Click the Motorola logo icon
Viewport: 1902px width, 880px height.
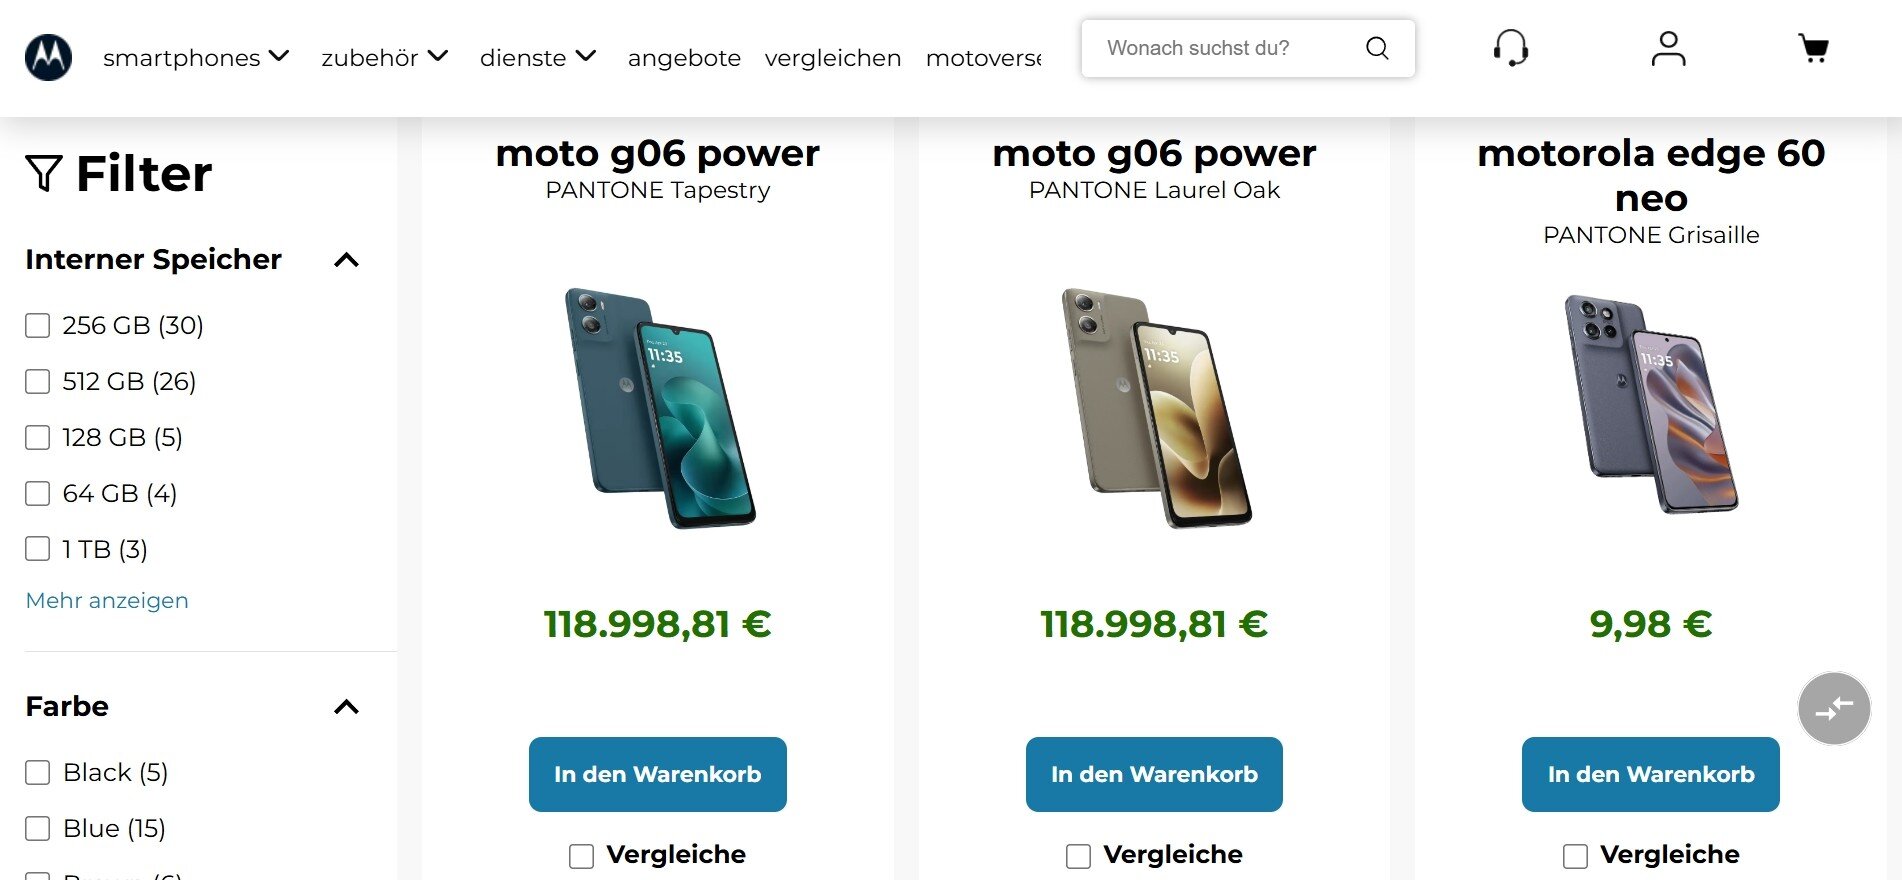48,57
